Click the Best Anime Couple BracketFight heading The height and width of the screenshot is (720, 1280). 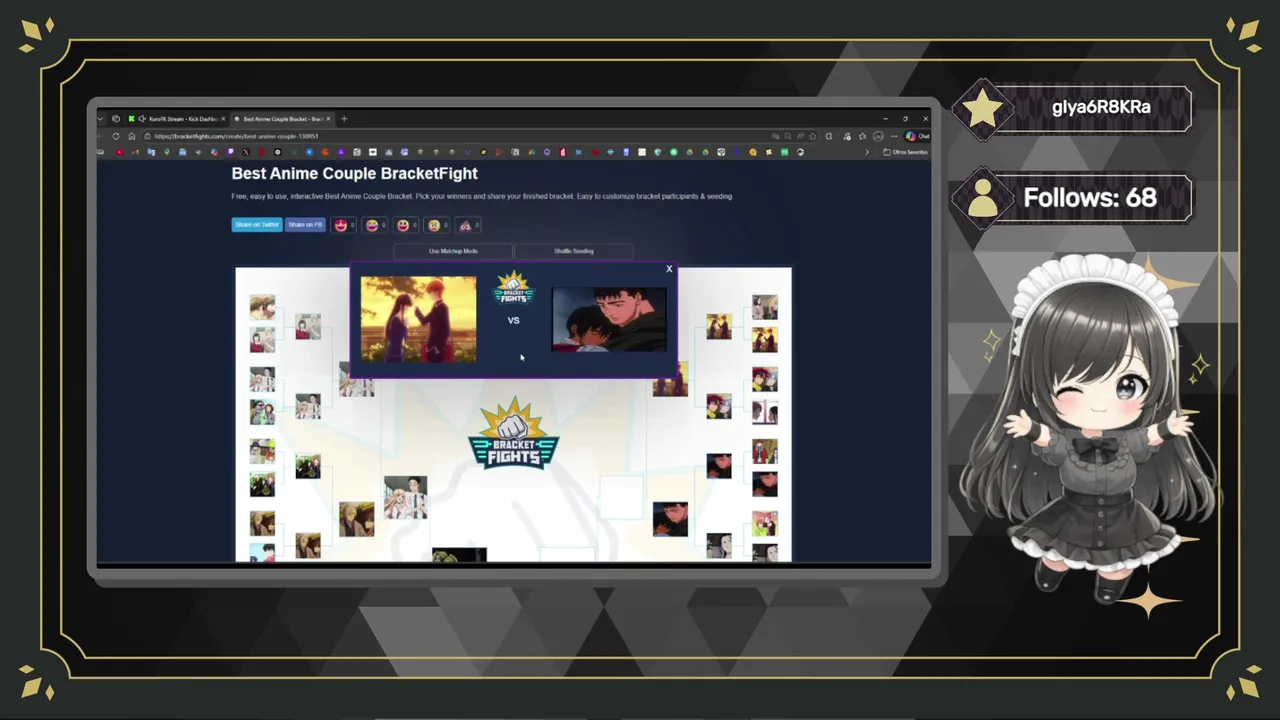click(355, 173)
